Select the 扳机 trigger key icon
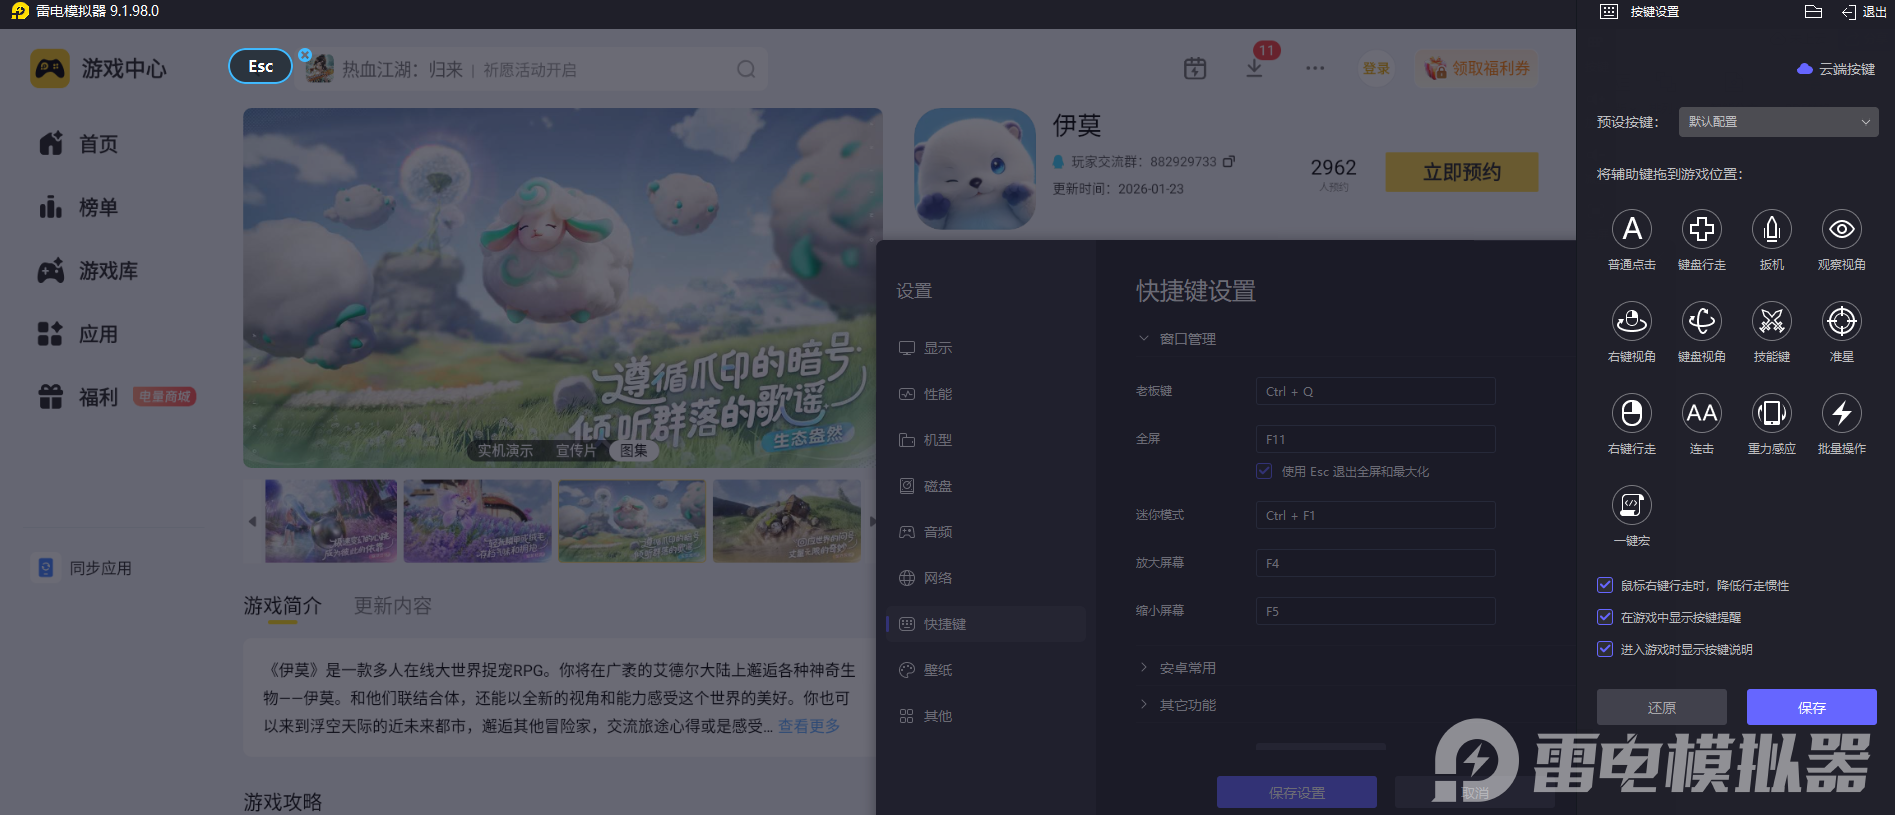 tap(1772, 229)
